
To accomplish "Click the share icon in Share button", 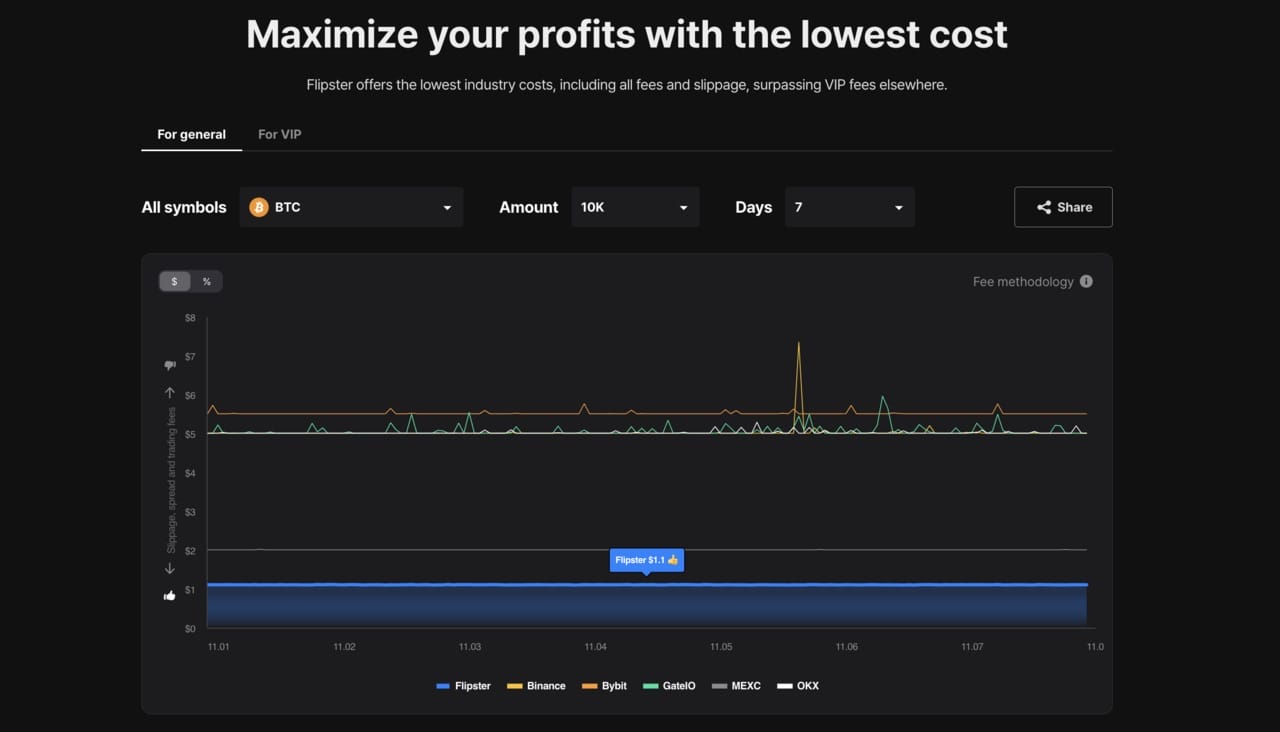I will point(1044,207).
